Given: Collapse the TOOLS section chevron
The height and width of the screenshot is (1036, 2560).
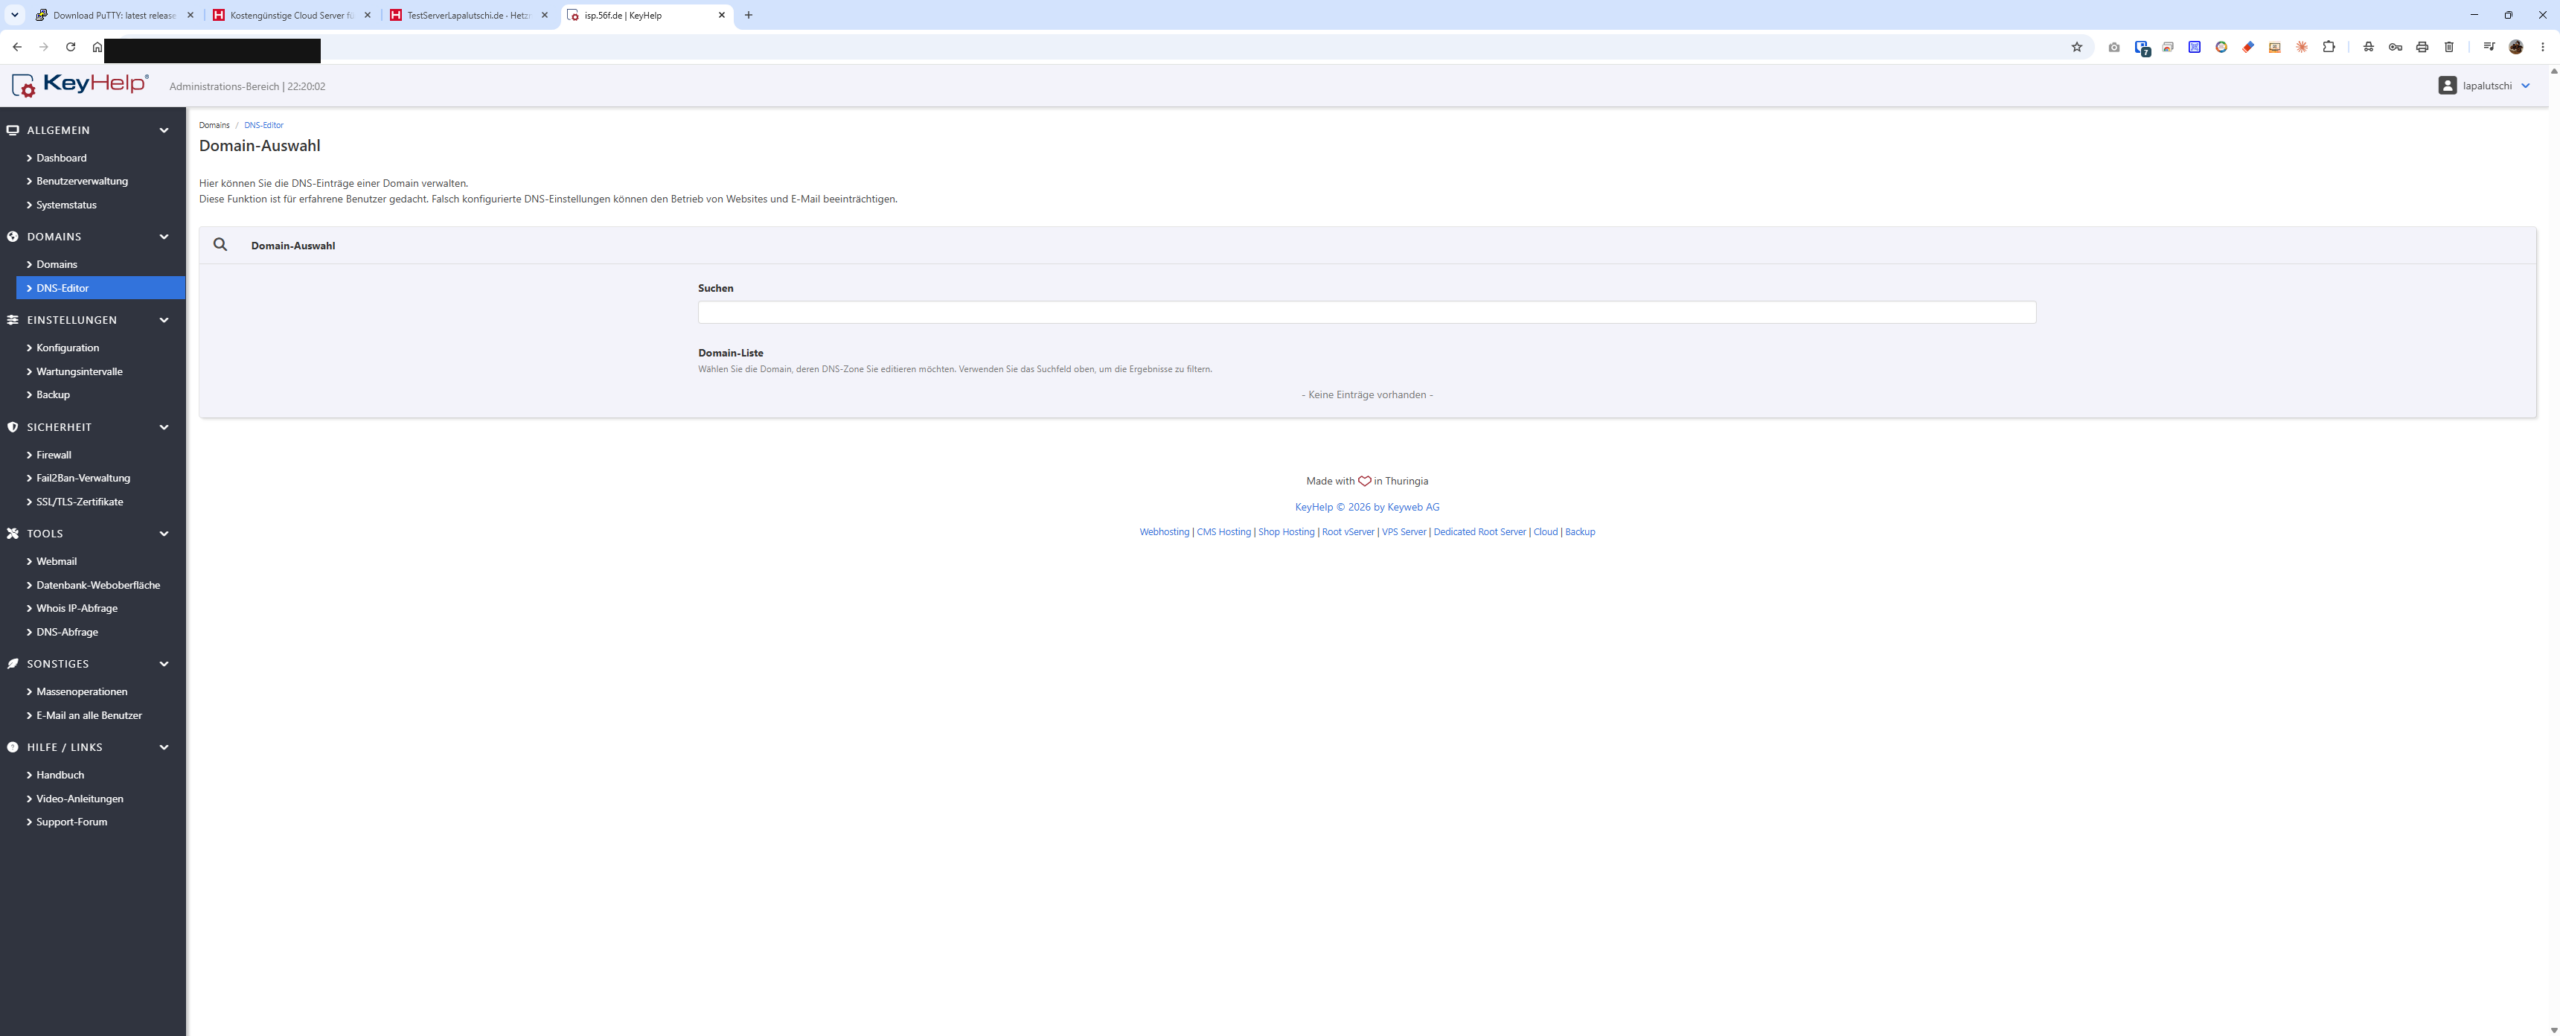Looking at the screenshot, I should tap(164, 534).
